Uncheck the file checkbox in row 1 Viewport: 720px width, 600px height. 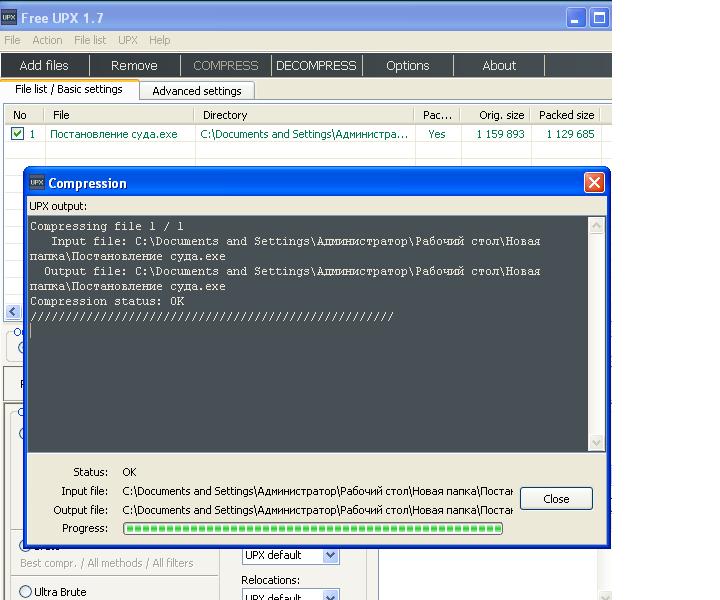click(x=17, y=134)
